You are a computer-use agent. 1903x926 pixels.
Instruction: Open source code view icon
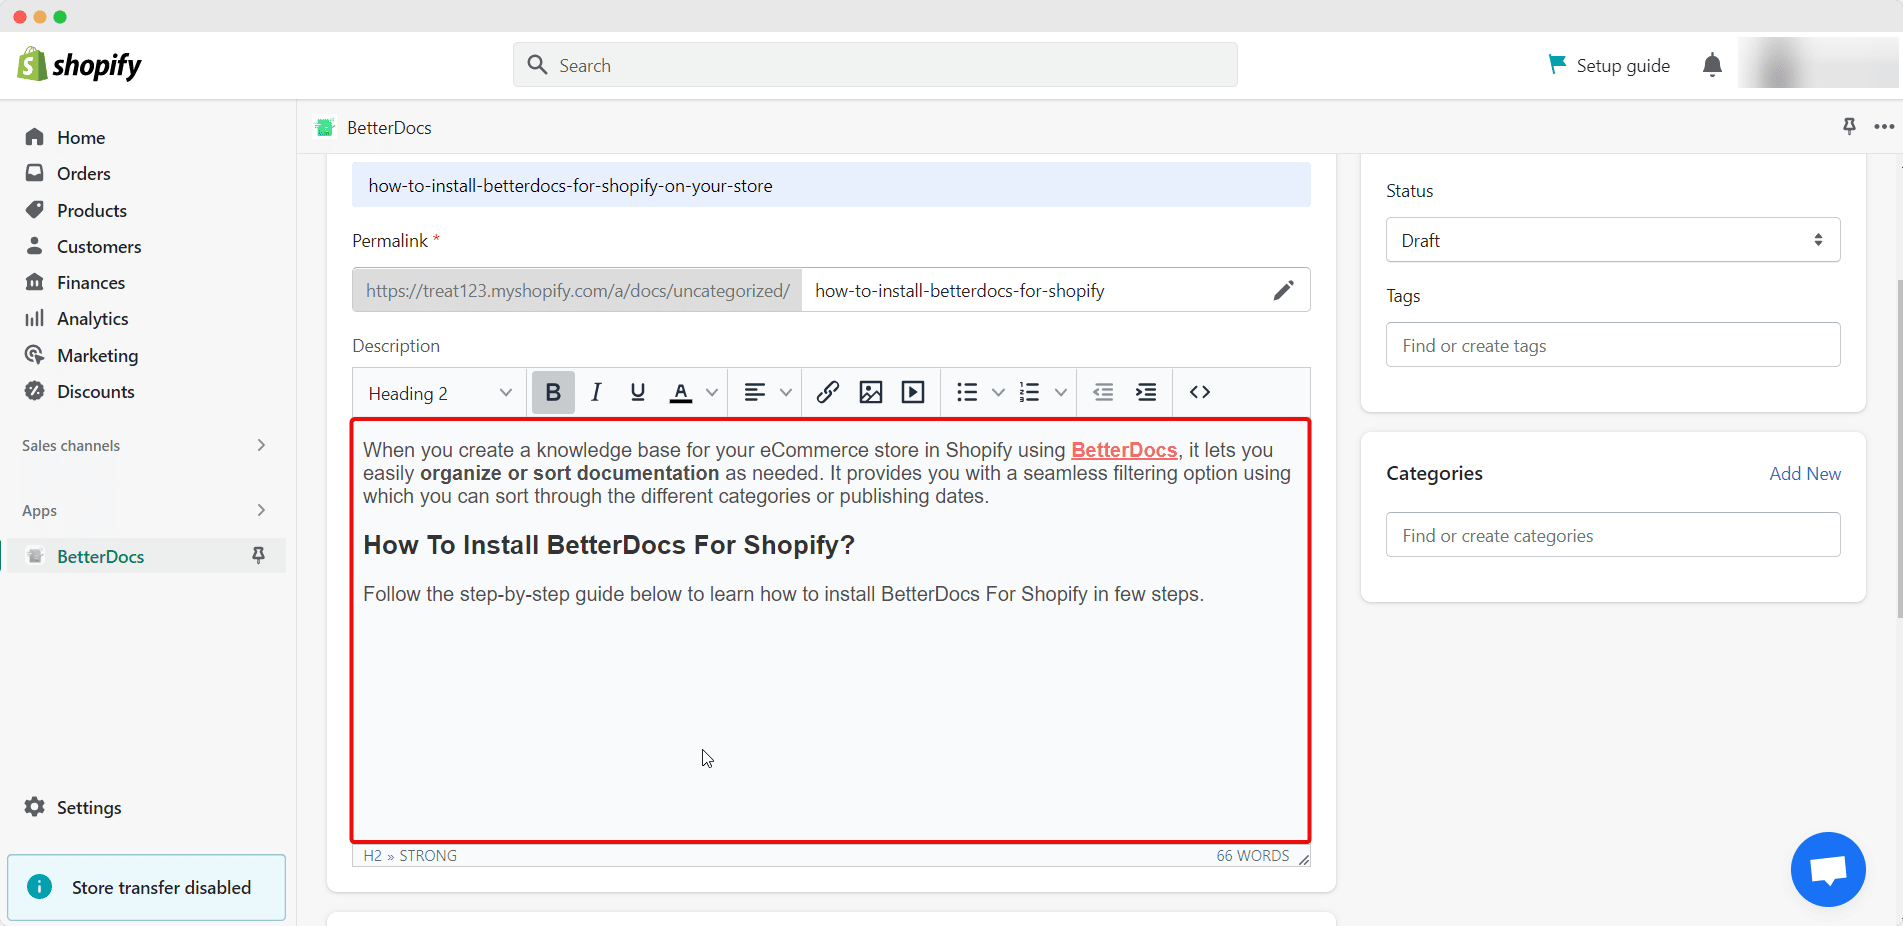[x=1200, y=392]
